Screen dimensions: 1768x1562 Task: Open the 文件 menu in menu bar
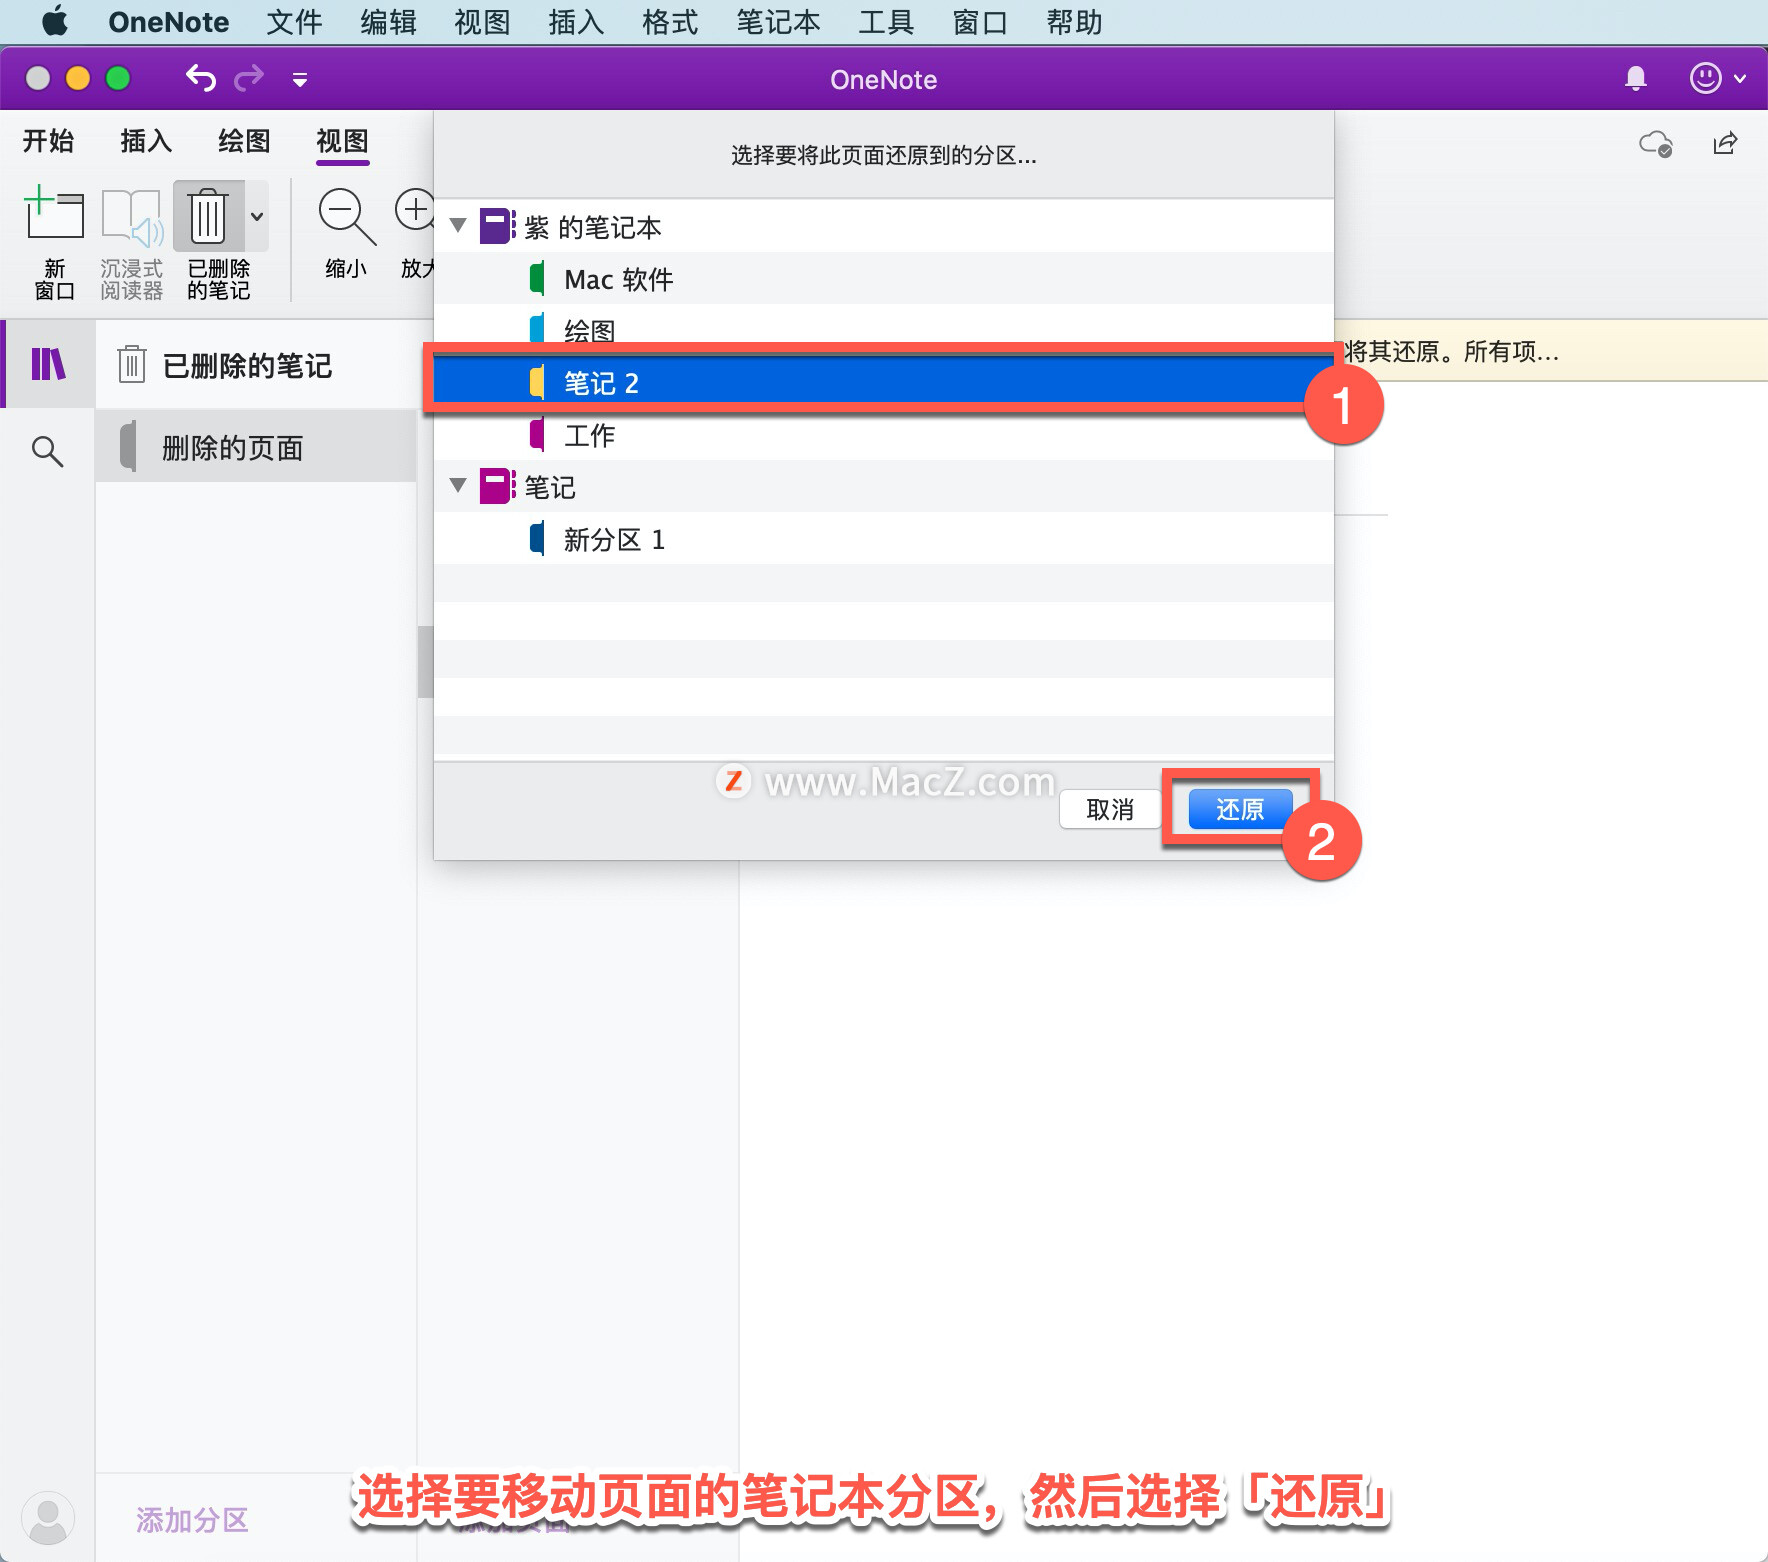point(294,22)
